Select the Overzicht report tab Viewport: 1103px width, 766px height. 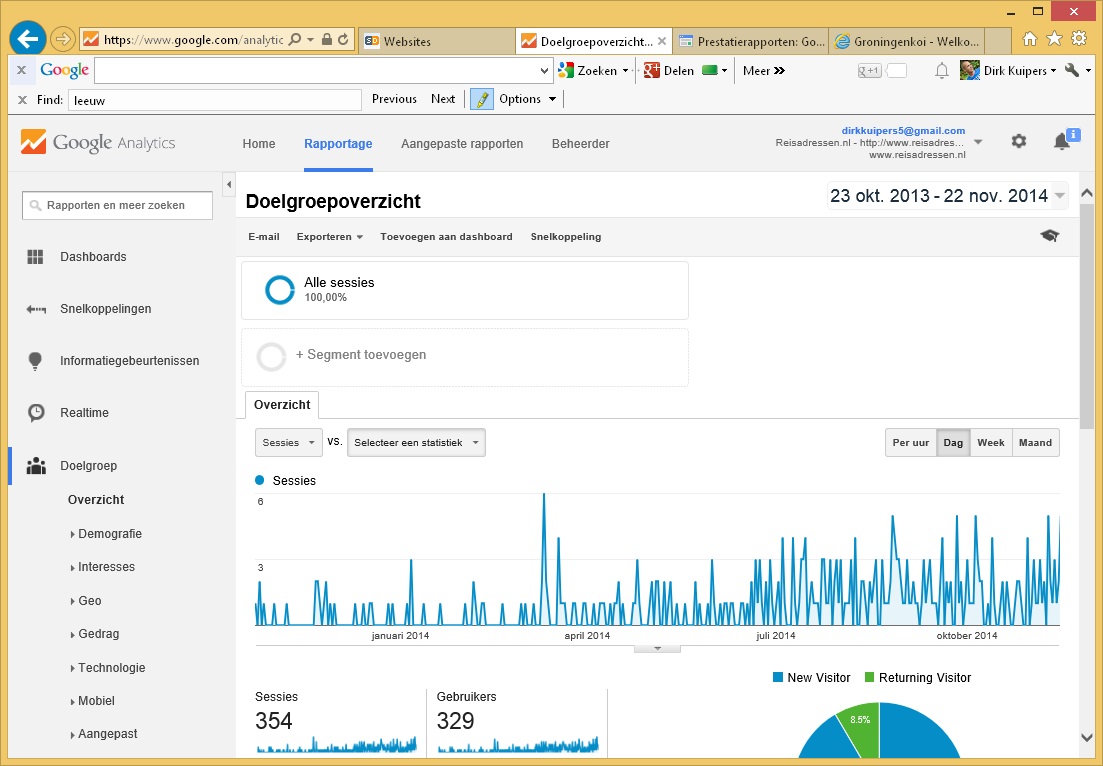[281, 404]
